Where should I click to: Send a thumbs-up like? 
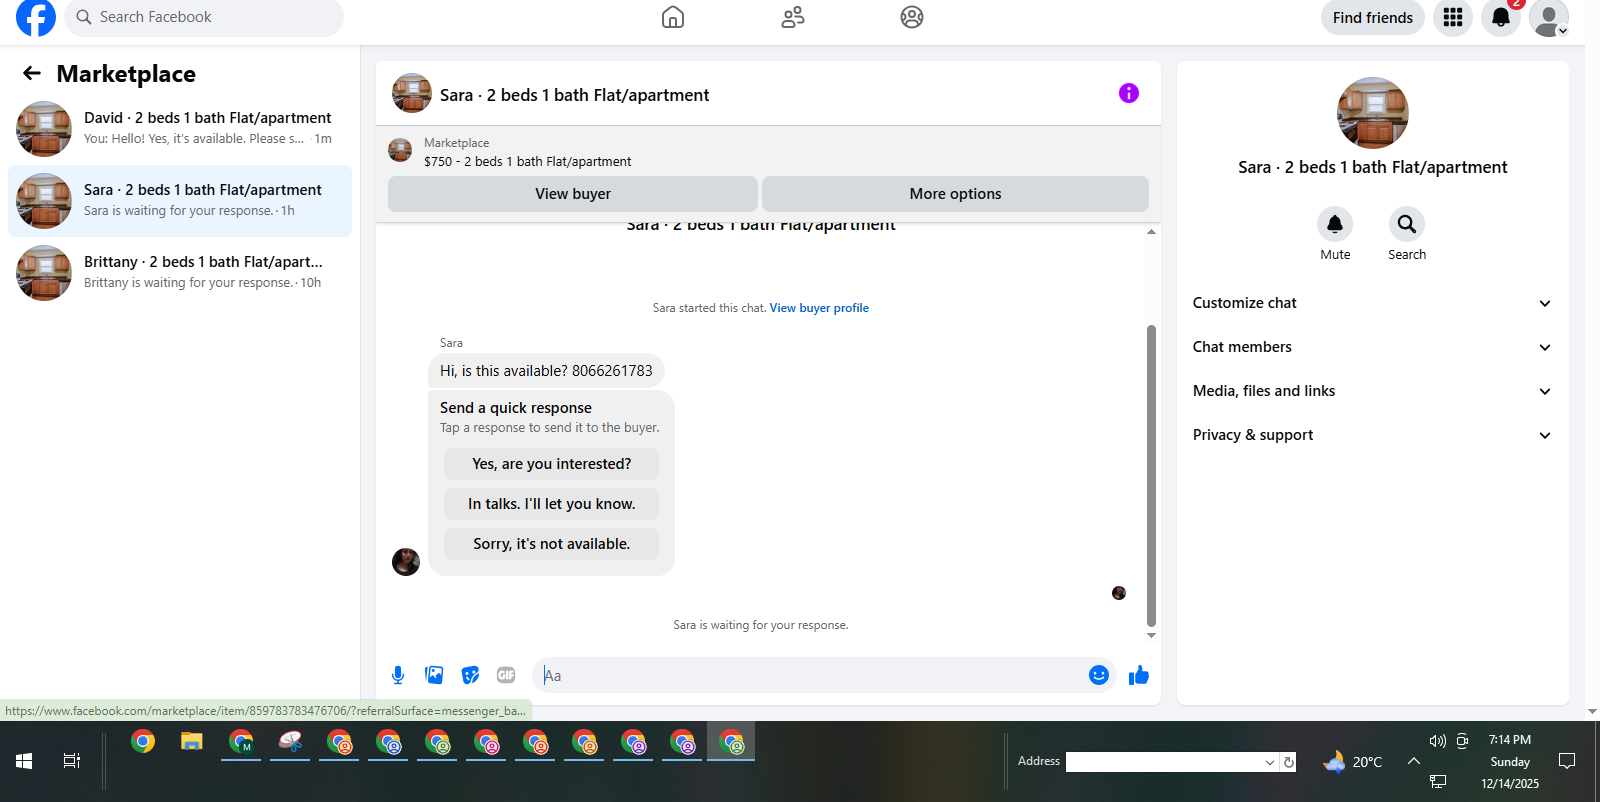(x=1139, y=675)
